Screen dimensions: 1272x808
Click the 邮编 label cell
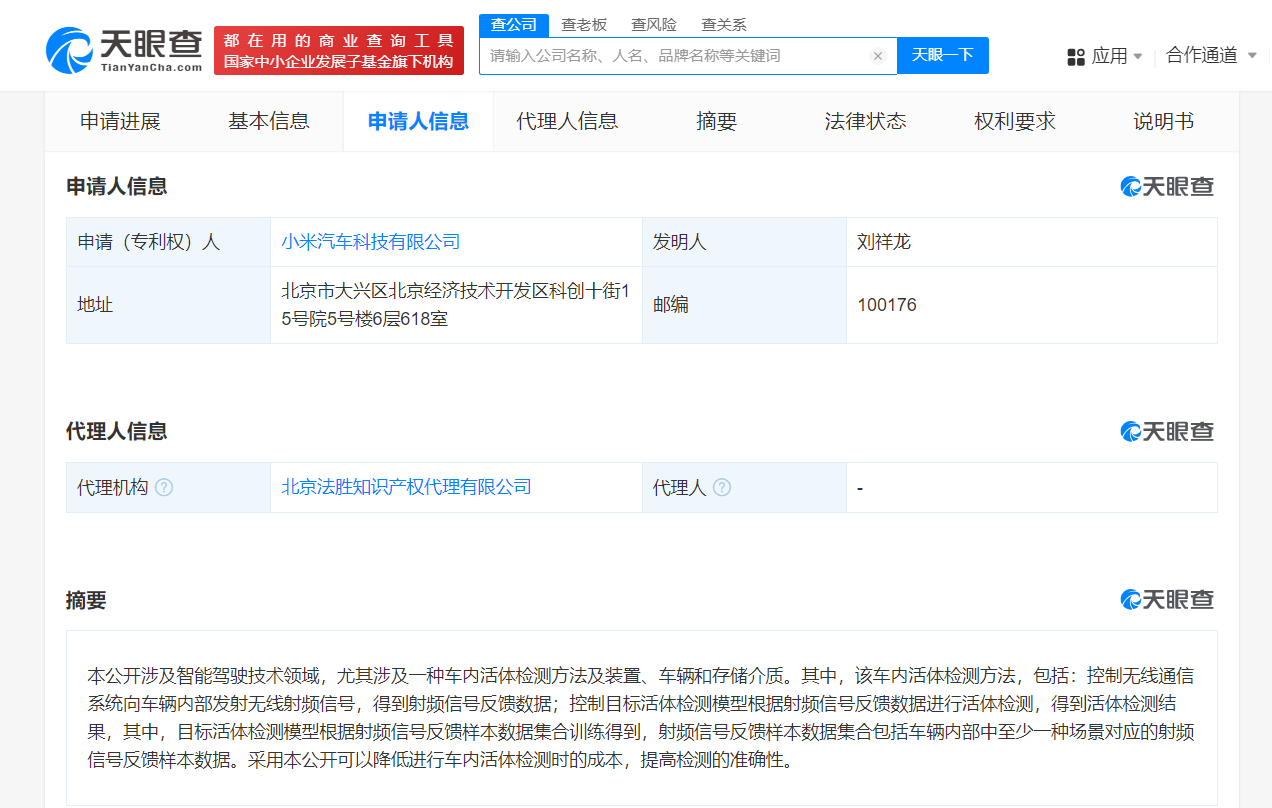(x=744, y=305)
